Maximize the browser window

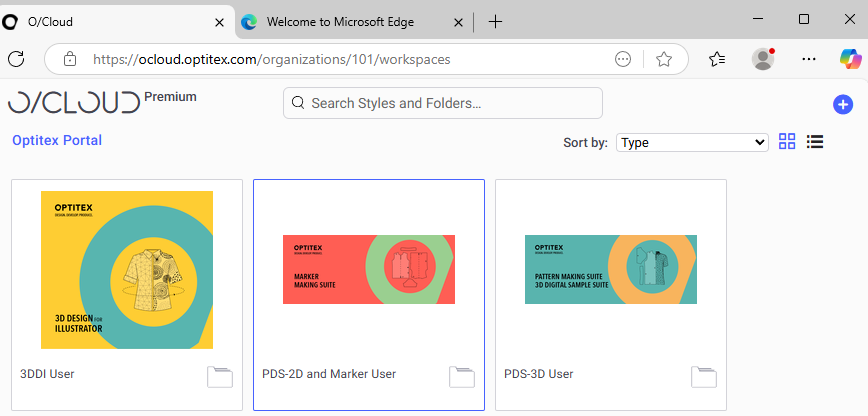804,19
